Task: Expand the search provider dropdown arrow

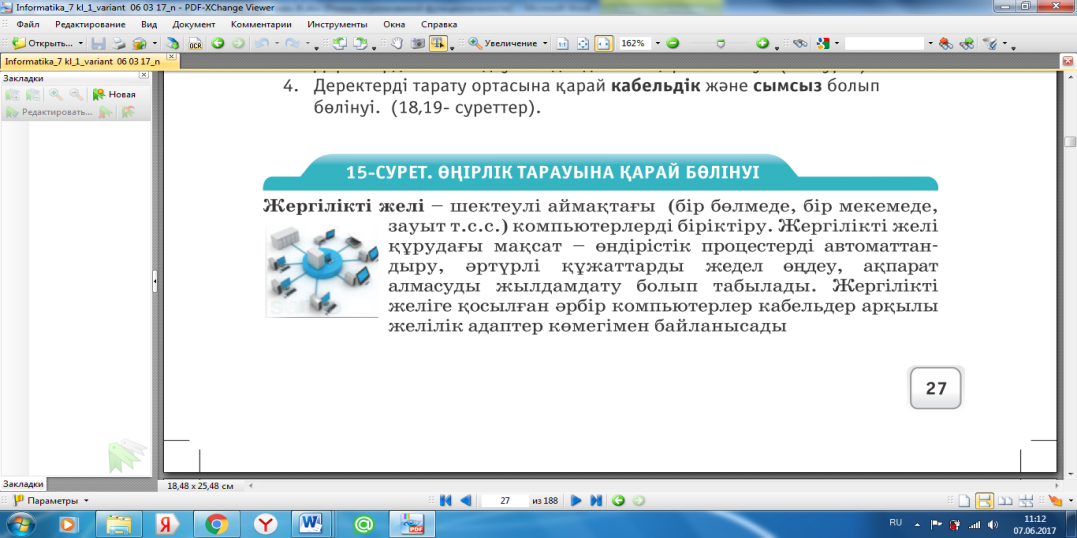Action: (x=837, y=43)
